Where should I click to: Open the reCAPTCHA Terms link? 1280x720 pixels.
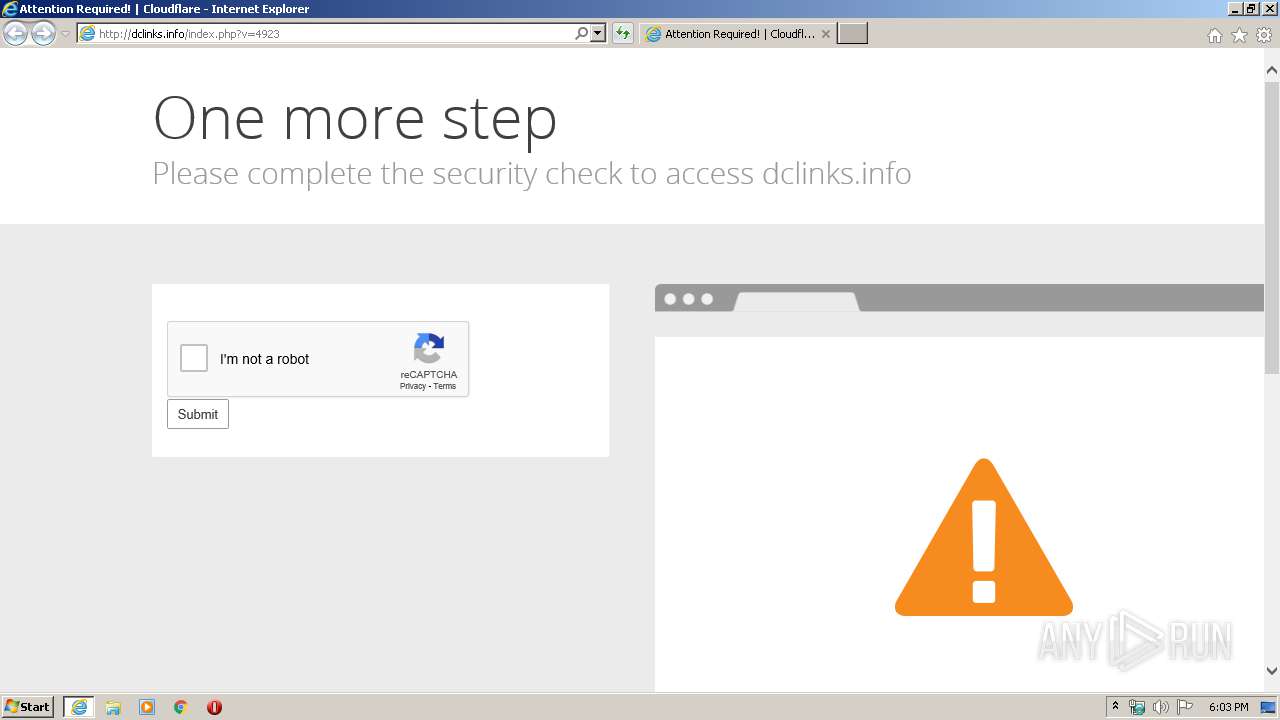tap(445, 386)
